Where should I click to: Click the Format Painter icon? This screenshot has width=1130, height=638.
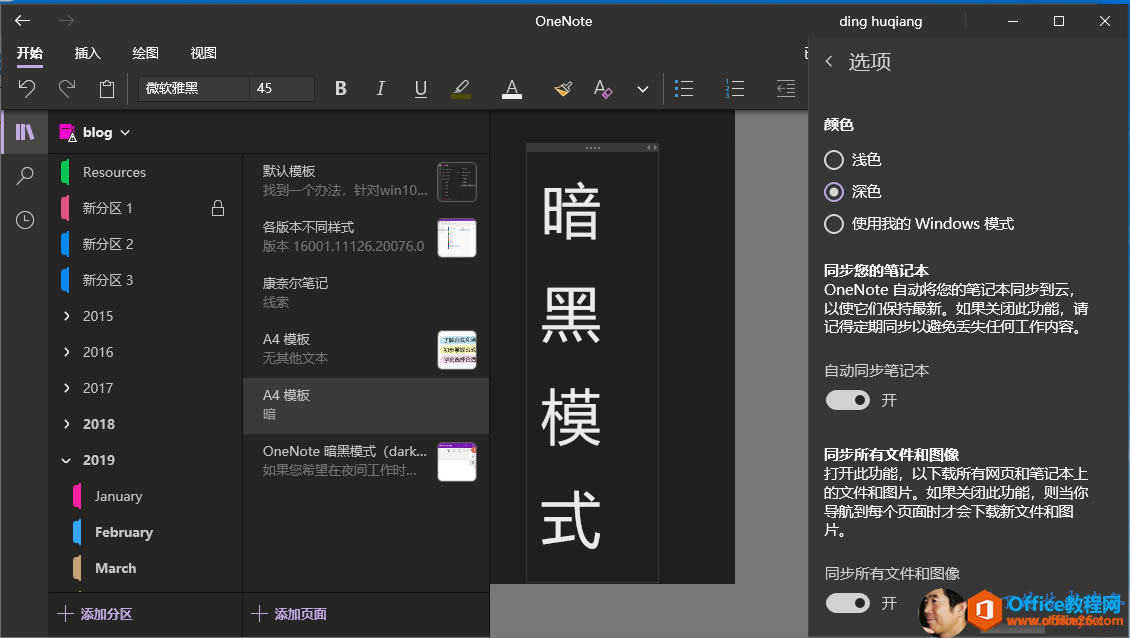(x=562, y=88)
